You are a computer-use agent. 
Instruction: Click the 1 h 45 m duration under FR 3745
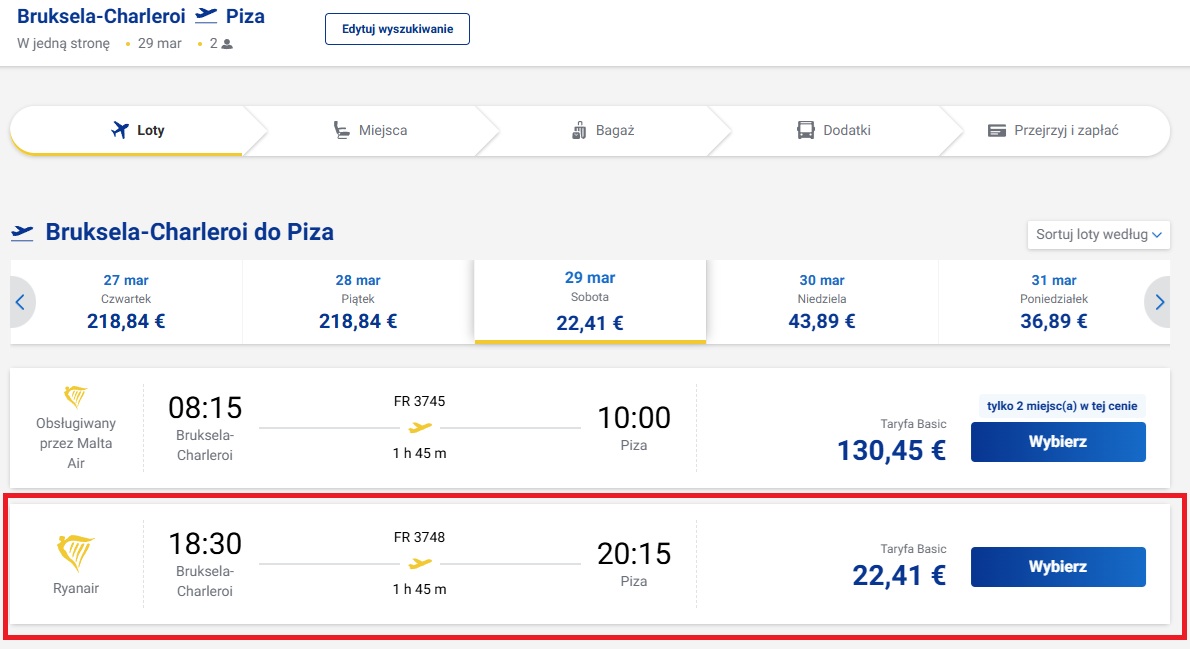(420, 453)
